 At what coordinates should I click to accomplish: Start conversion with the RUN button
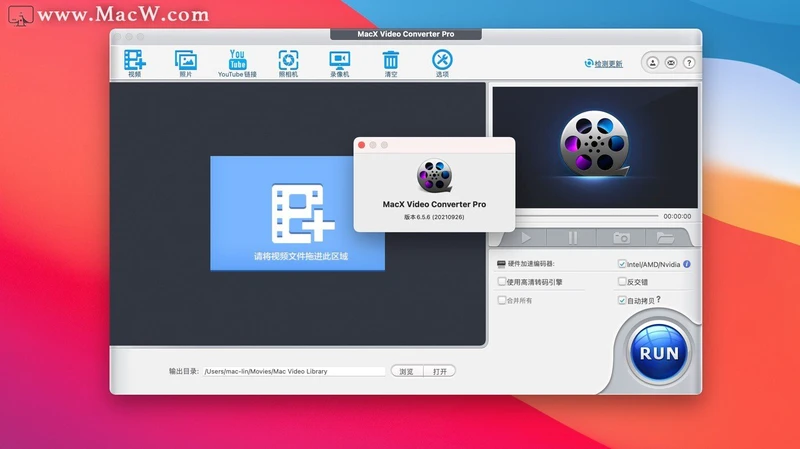pyautogui.click(x=659, y=353)
